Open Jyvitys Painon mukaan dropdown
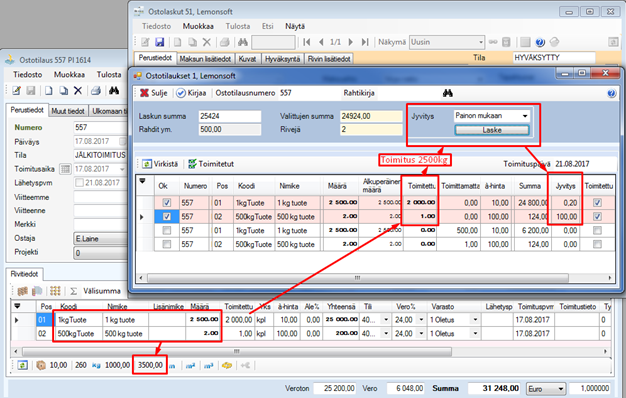 (525, 116)
